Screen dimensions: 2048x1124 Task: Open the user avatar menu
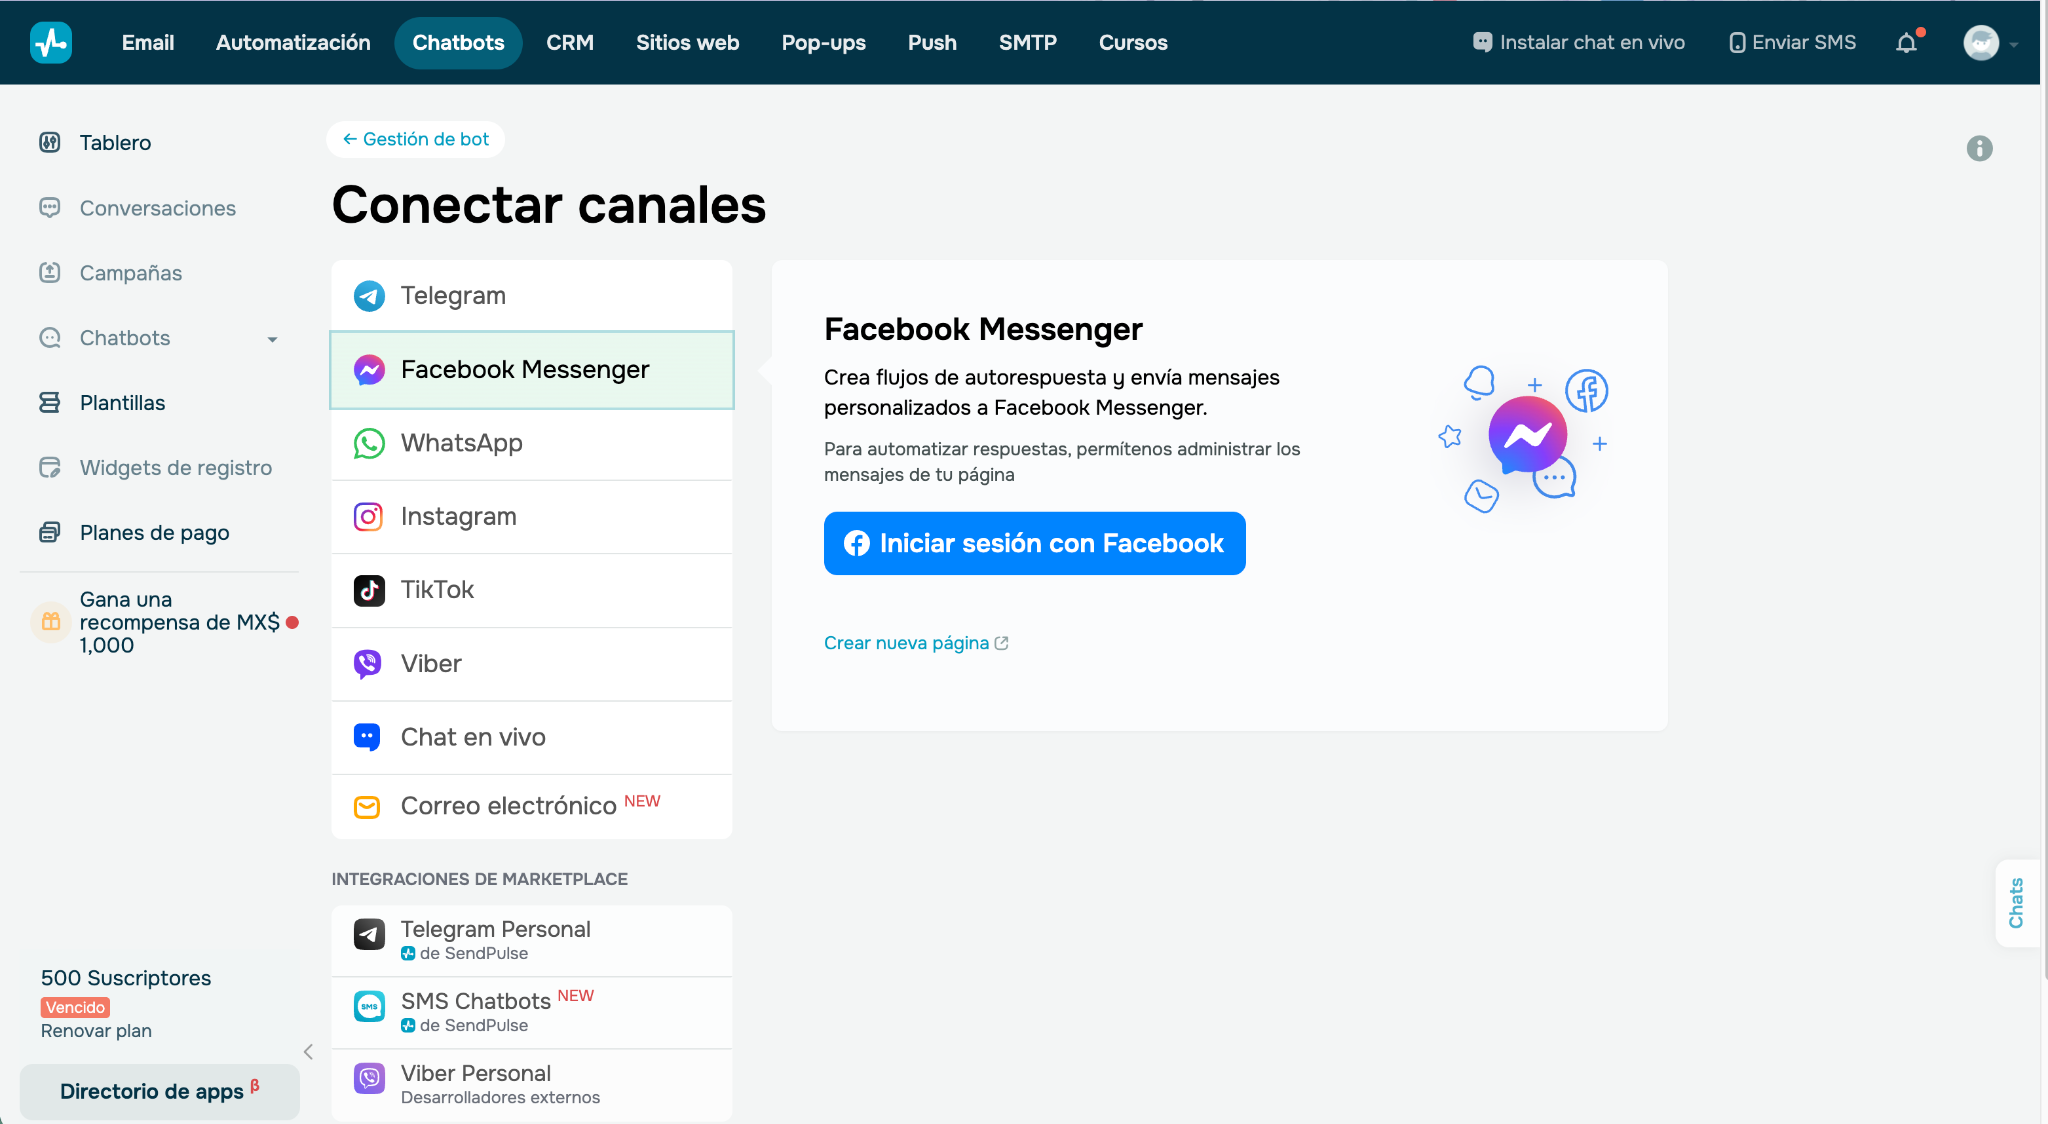click(1981, 42)
